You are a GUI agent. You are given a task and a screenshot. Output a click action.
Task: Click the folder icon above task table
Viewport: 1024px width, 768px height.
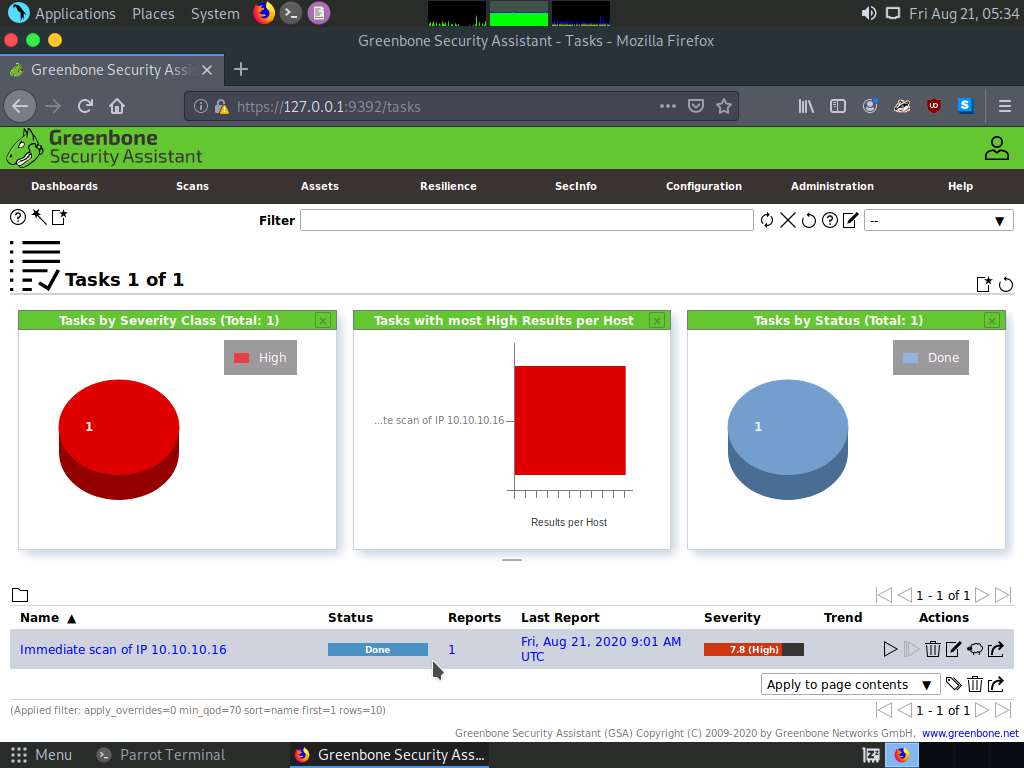(20, 595)
